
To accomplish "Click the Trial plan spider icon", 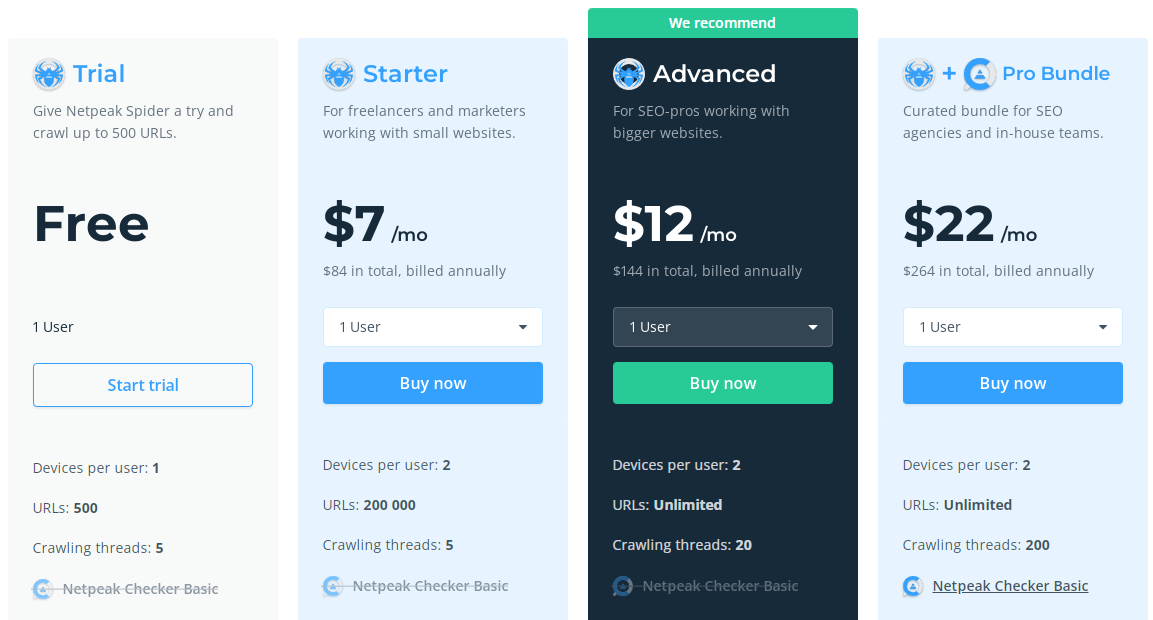I will point(49,74).
